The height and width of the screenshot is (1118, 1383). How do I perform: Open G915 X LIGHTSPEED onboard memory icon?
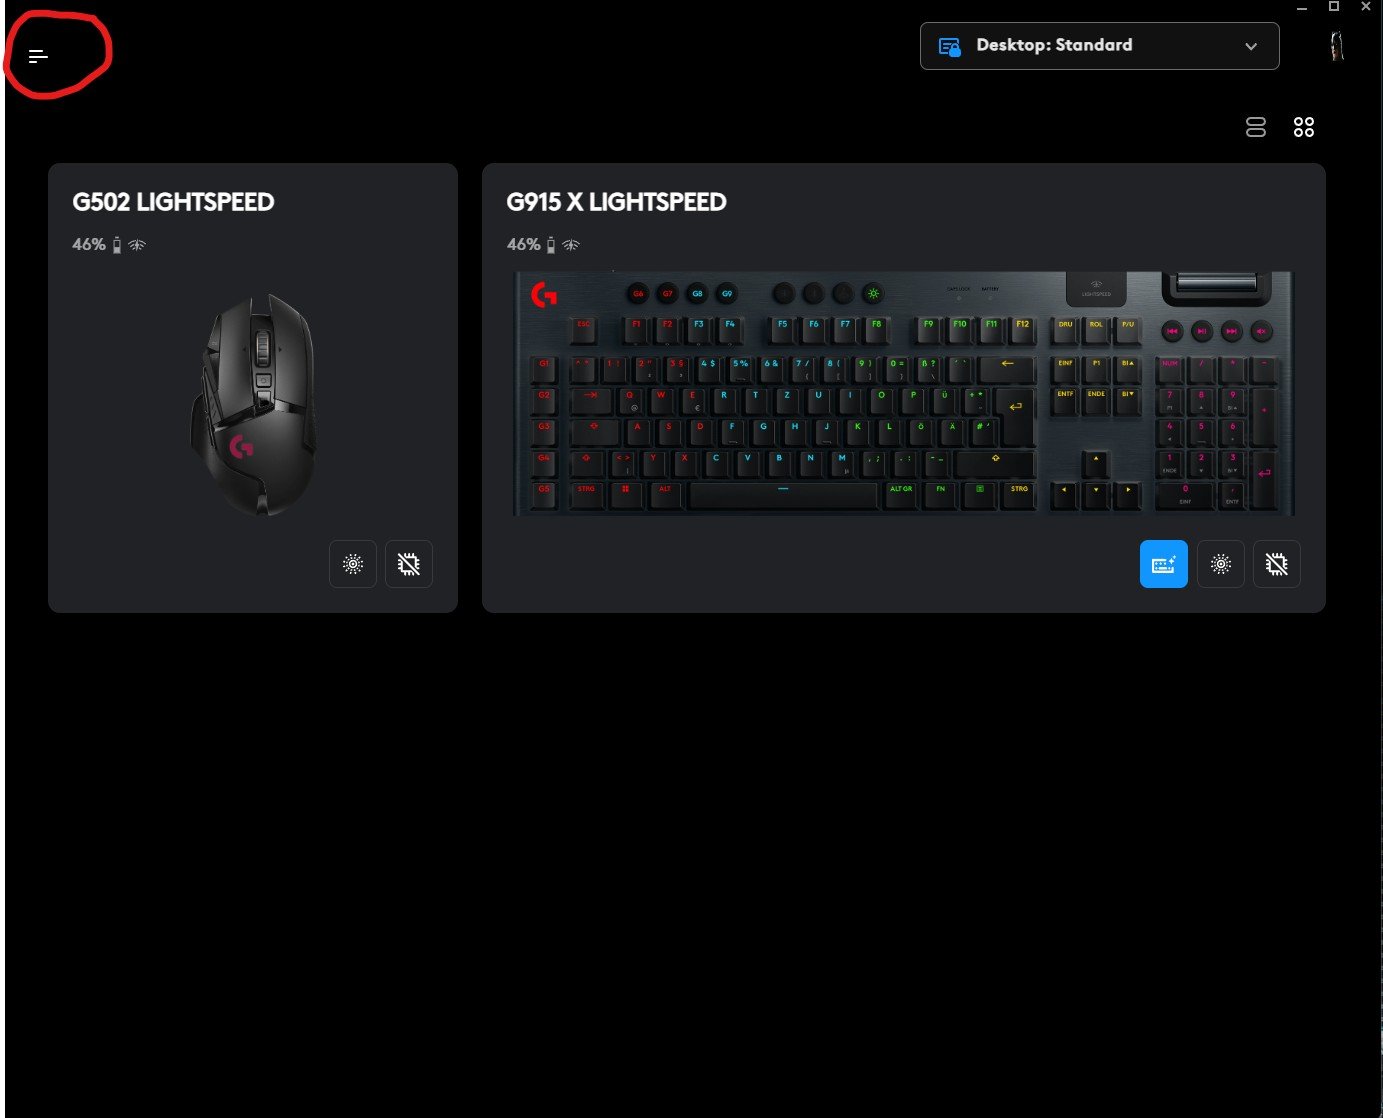point(1277,564)
